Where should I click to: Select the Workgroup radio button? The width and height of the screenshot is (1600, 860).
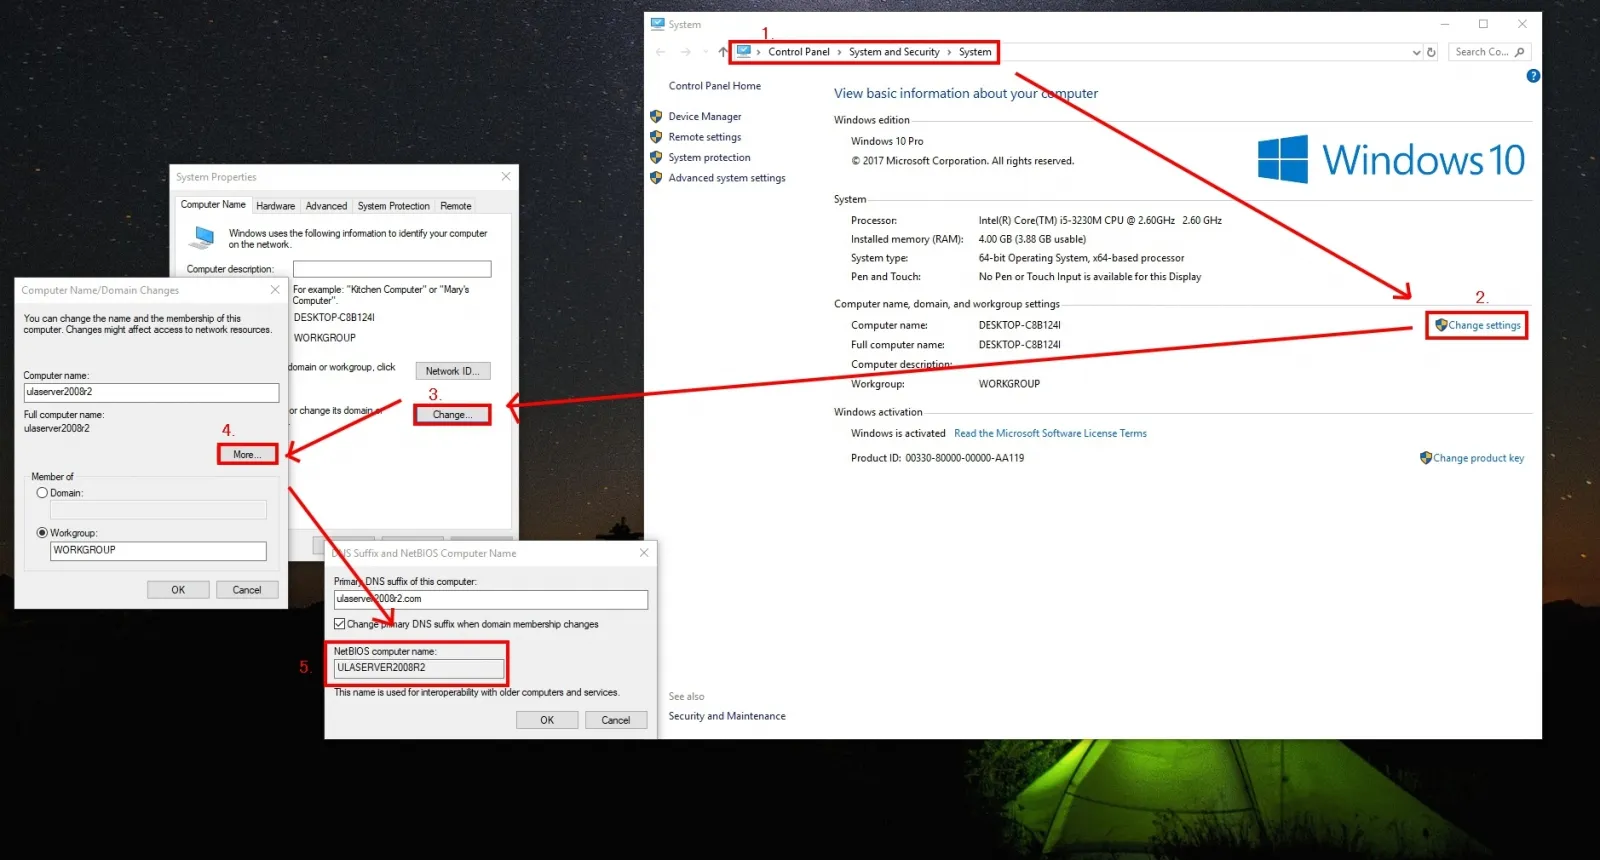pyautogui.click(x=42, y=533)
